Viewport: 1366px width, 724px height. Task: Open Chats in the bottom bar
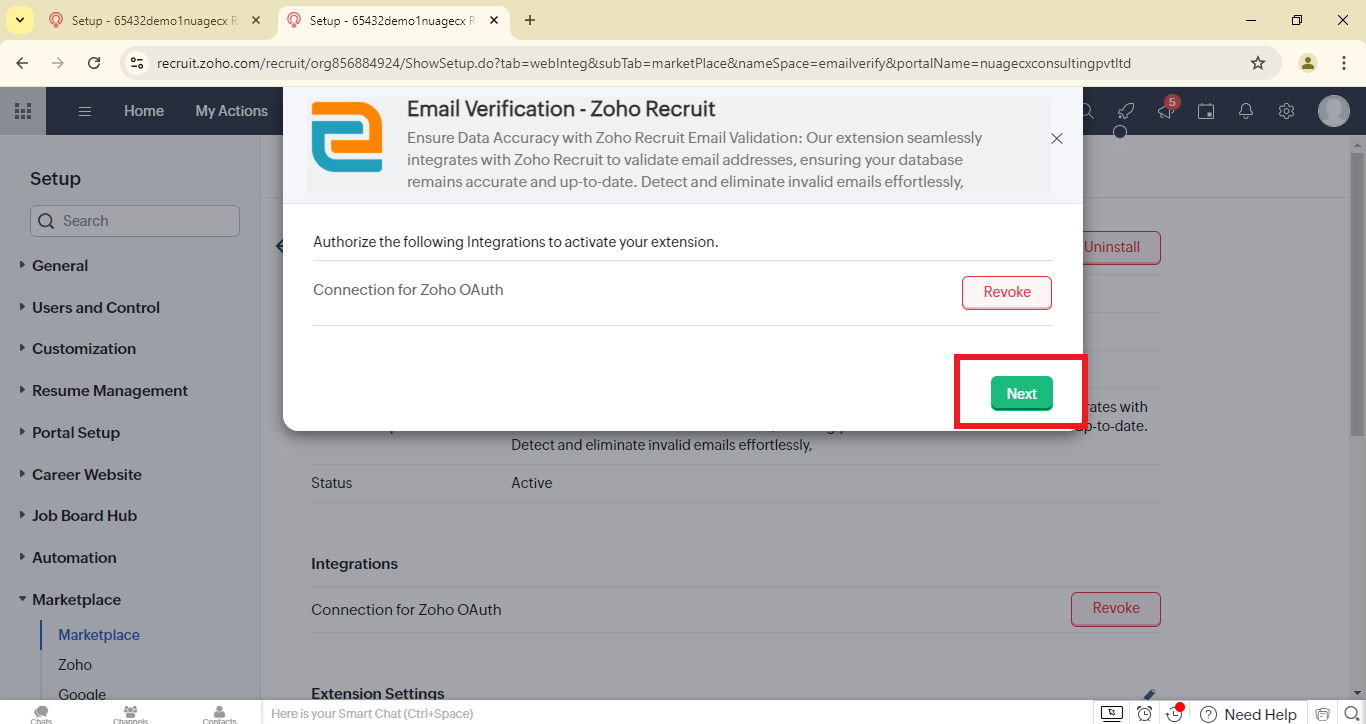[42, 714]
